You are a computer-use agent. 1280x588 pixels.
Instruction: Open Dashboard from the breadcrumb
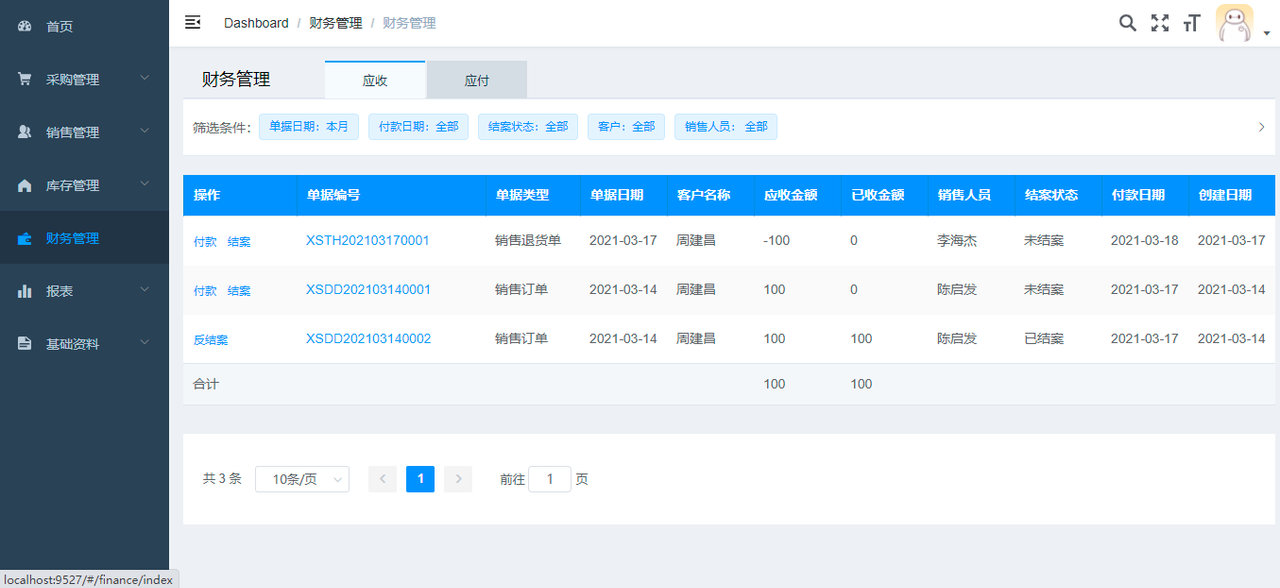256,22
